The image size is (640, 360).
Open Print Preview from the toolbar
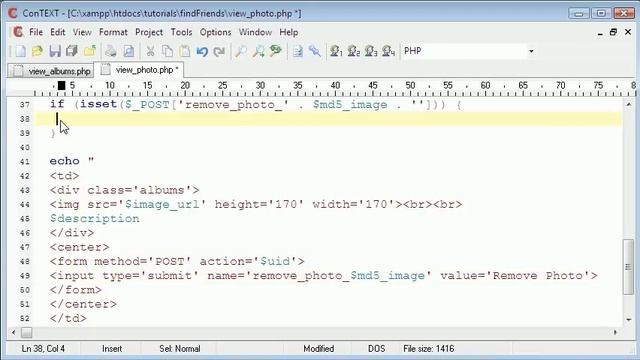pyautogui.click(x=128, y=51)
